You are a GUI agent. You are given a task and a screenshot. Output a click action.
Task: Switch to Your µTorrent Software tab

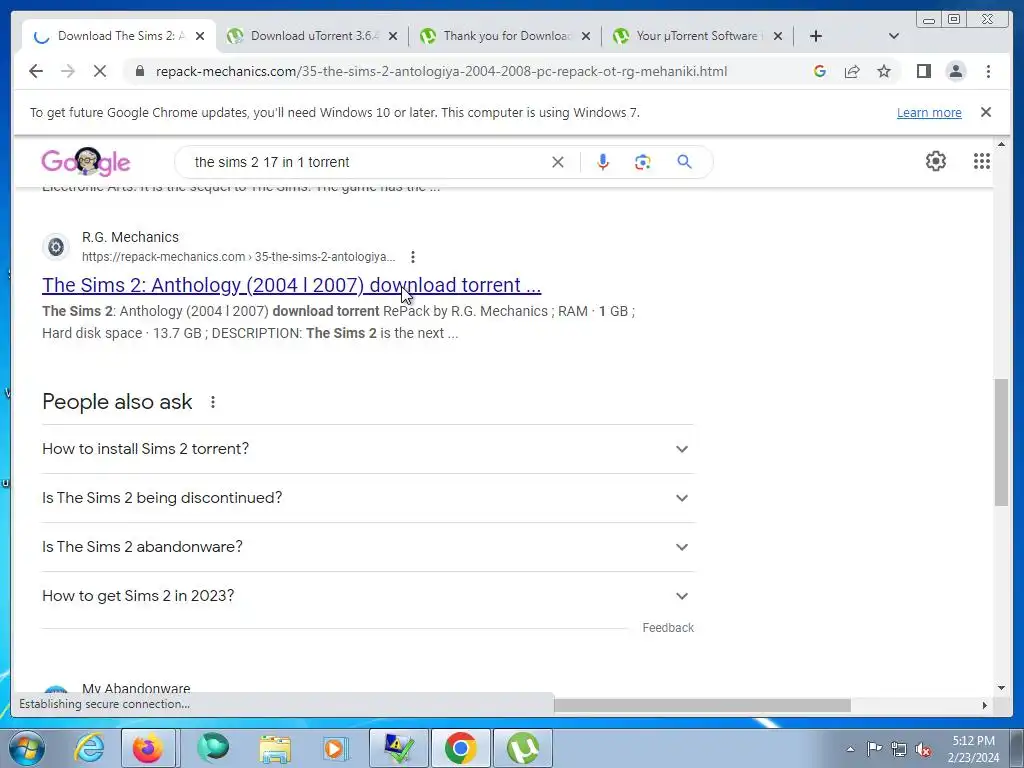[x=699, y=36]
